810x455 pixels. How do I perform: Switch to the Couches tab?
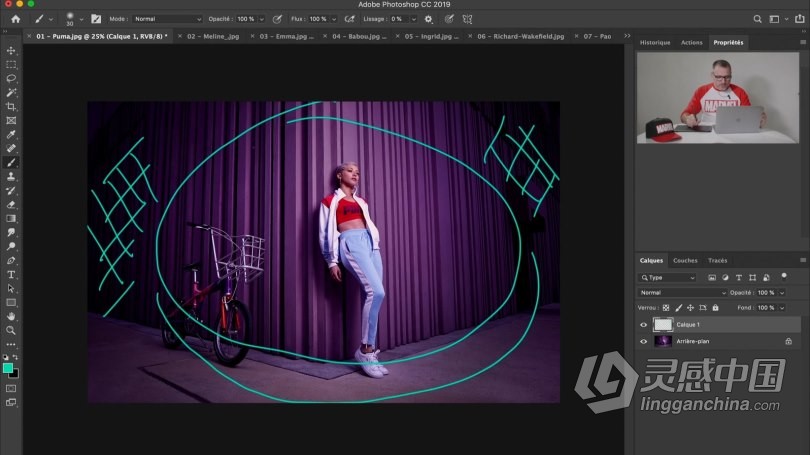coord(685,260)
